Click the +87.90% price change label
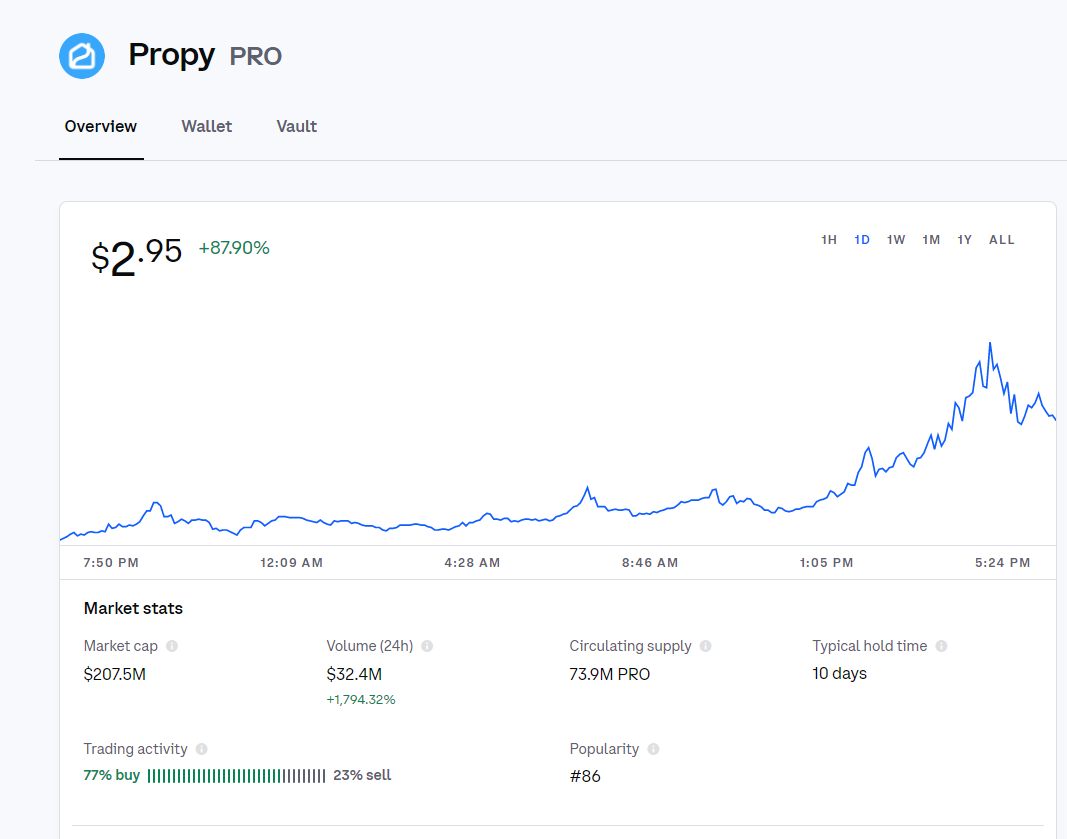This screenshot has width=1067, height=839. [x=234, y=248]
